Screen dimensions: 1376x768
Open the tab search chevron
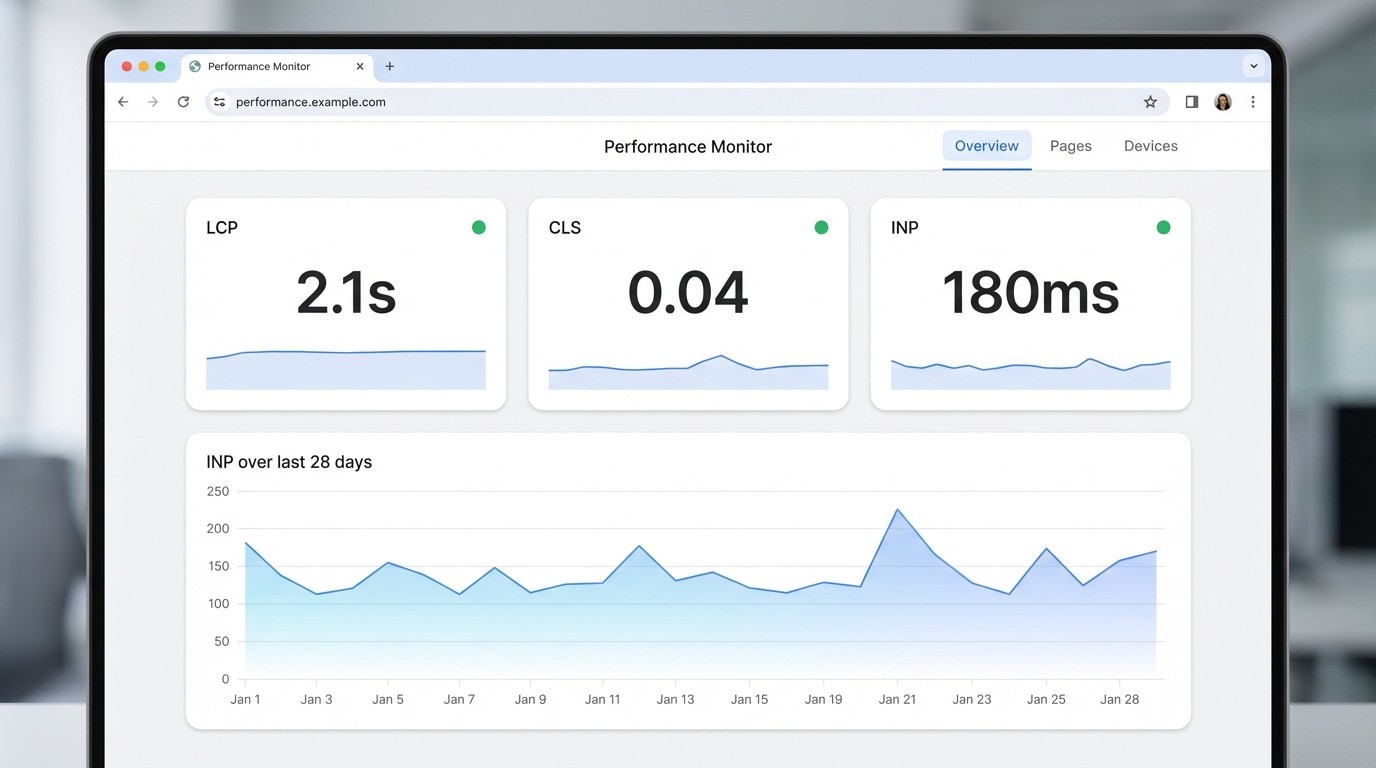pos(1254,65)
